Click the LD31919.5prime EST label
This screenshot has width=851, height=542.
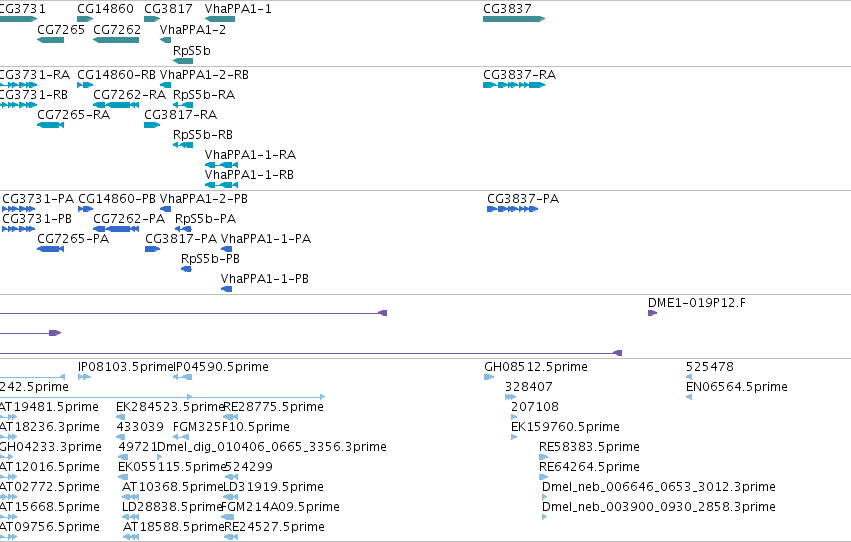[274, 487]
